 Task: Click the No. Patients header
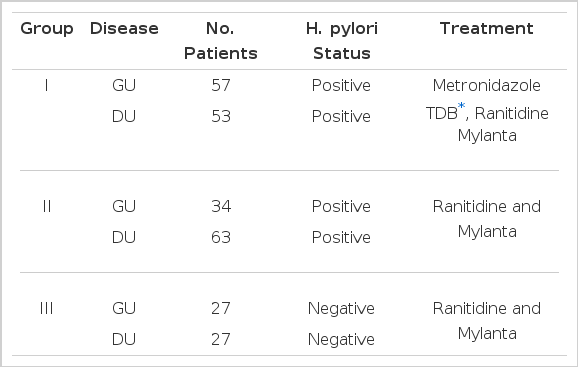(220, 41)
